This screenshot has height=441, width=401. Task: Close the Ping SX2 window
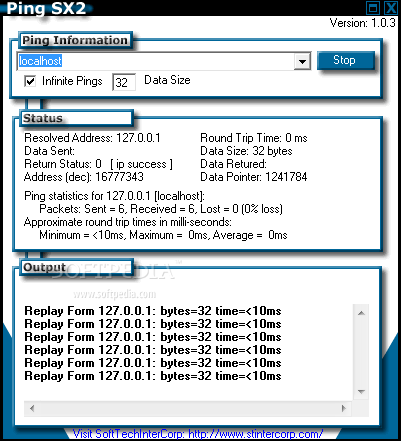coord(391,7)
